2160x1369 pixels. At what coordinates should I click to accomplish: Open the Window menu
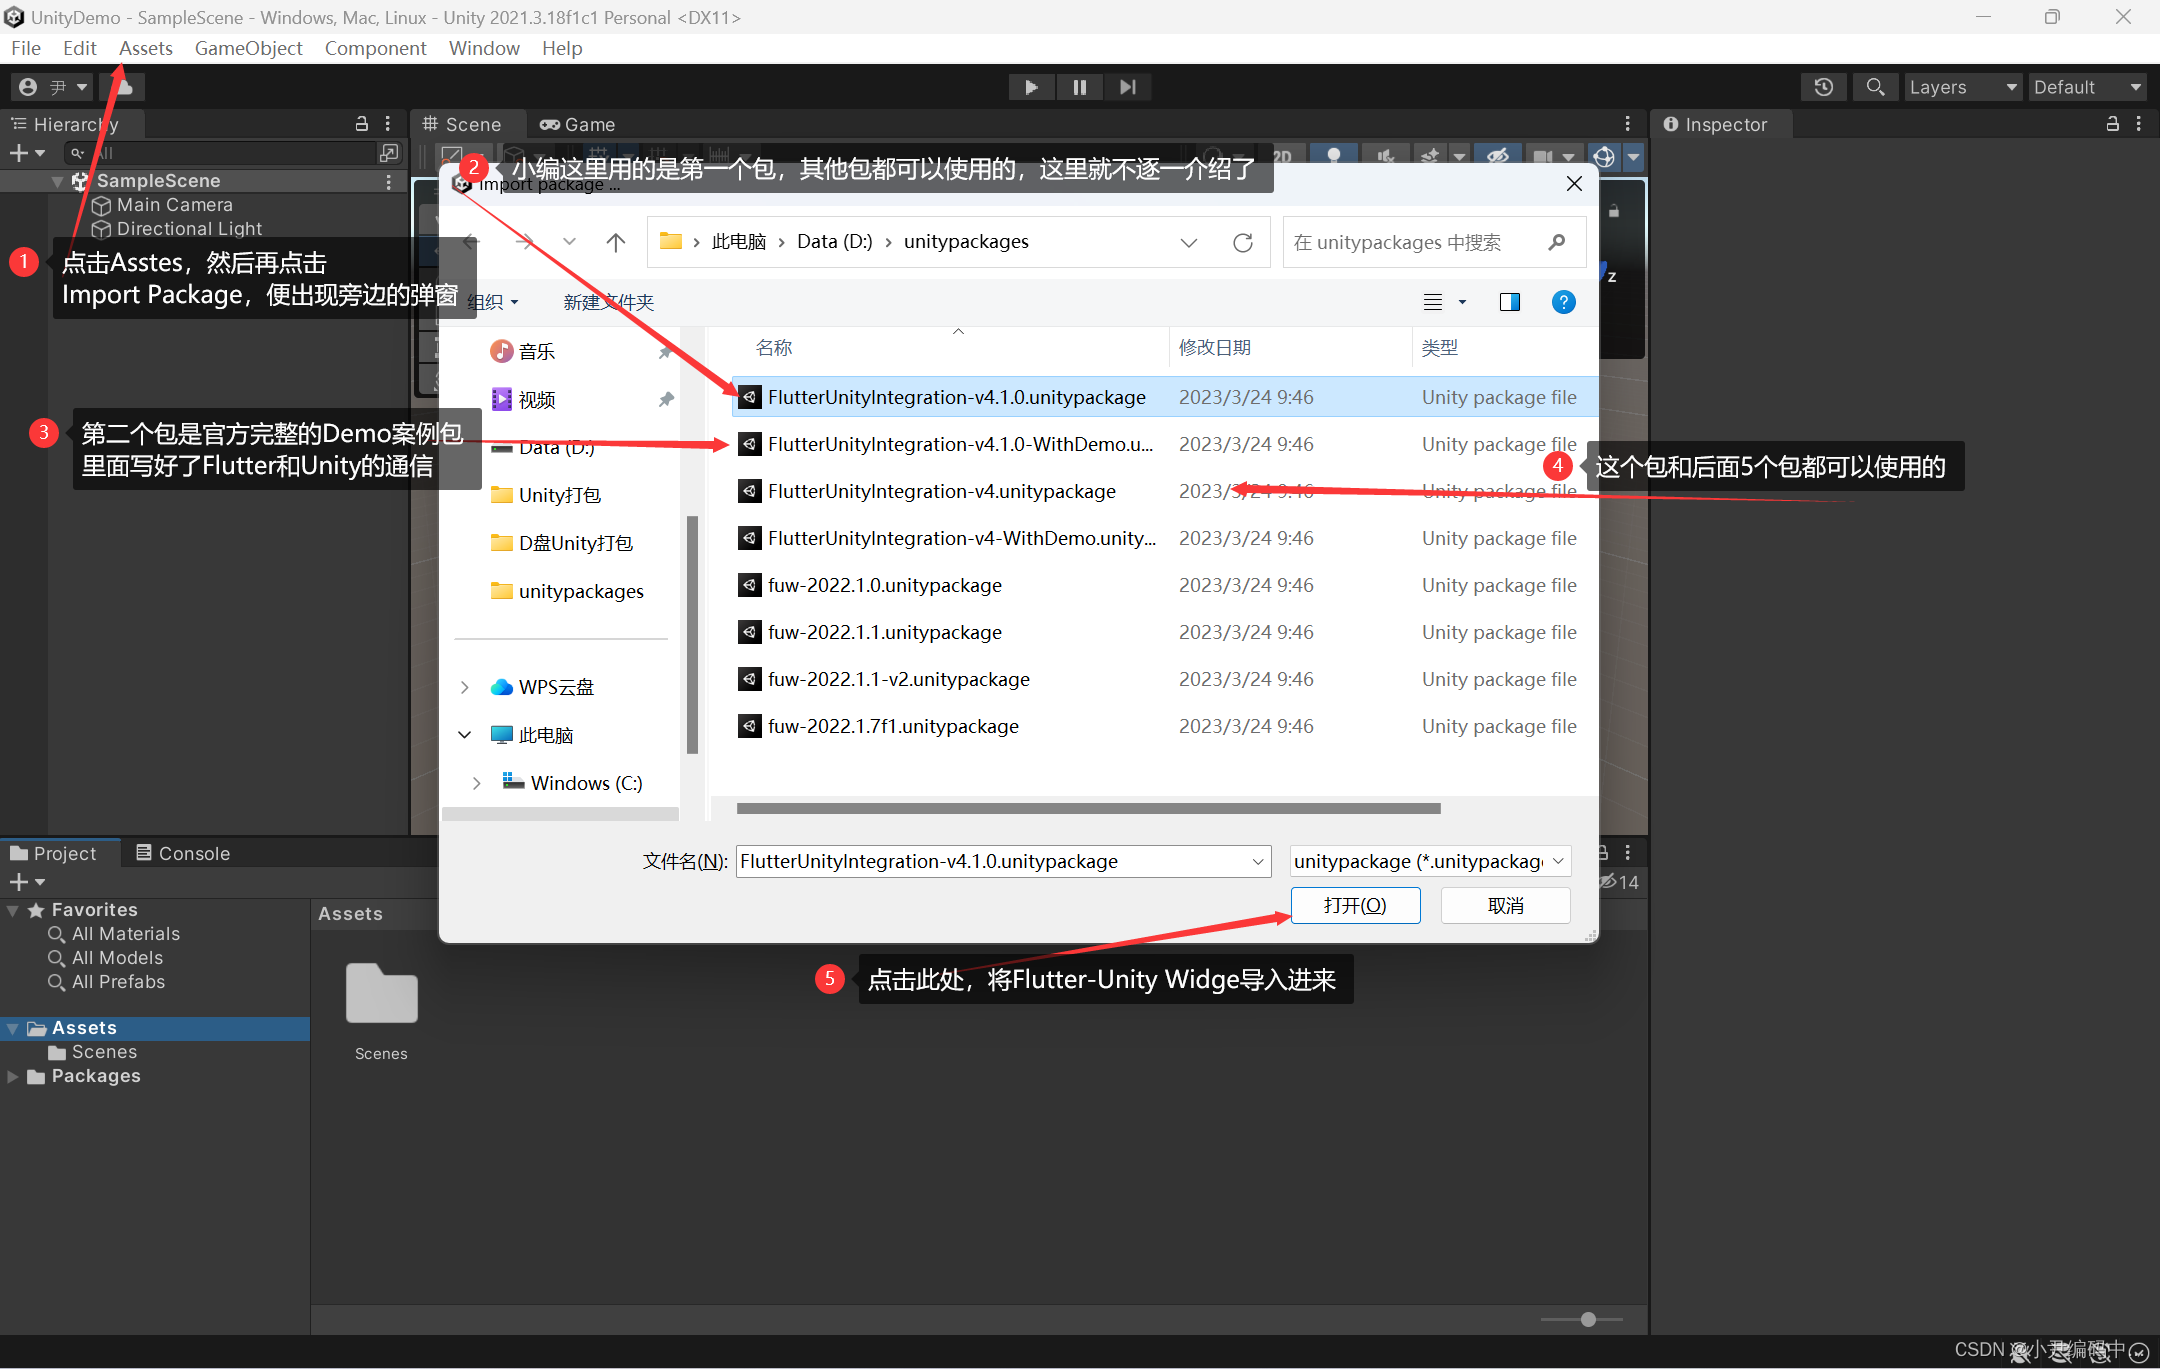click(484, 48)
